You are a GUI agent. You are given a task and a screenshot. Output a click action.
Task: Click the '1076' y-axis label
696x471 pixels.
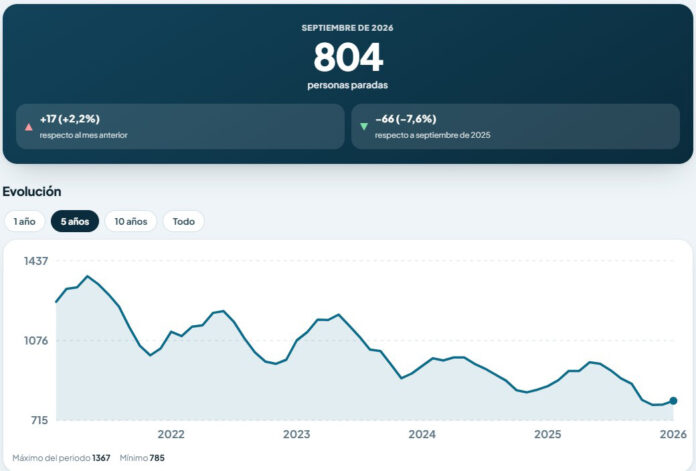(36, 340)
